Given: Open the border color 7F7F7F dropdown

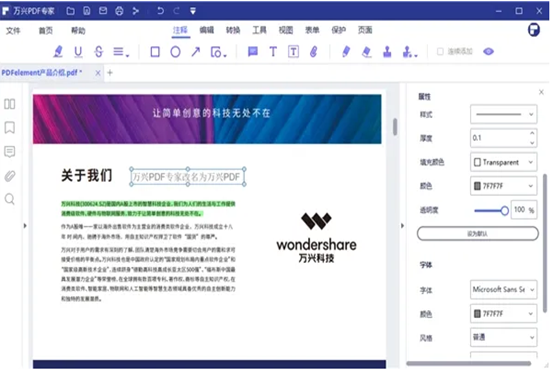Looking at the screenshot, I should click(x=503, y=186).
